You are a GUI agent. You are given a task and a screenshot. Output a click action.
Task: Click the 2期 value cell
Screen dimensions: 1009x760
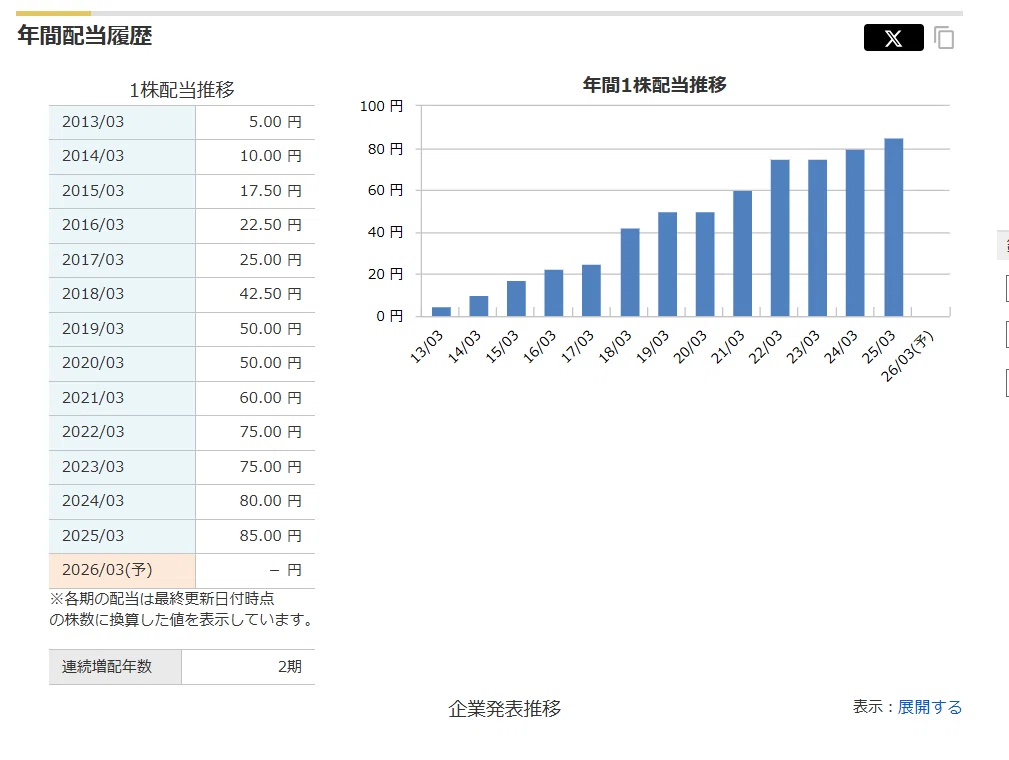tap(248, 667)
